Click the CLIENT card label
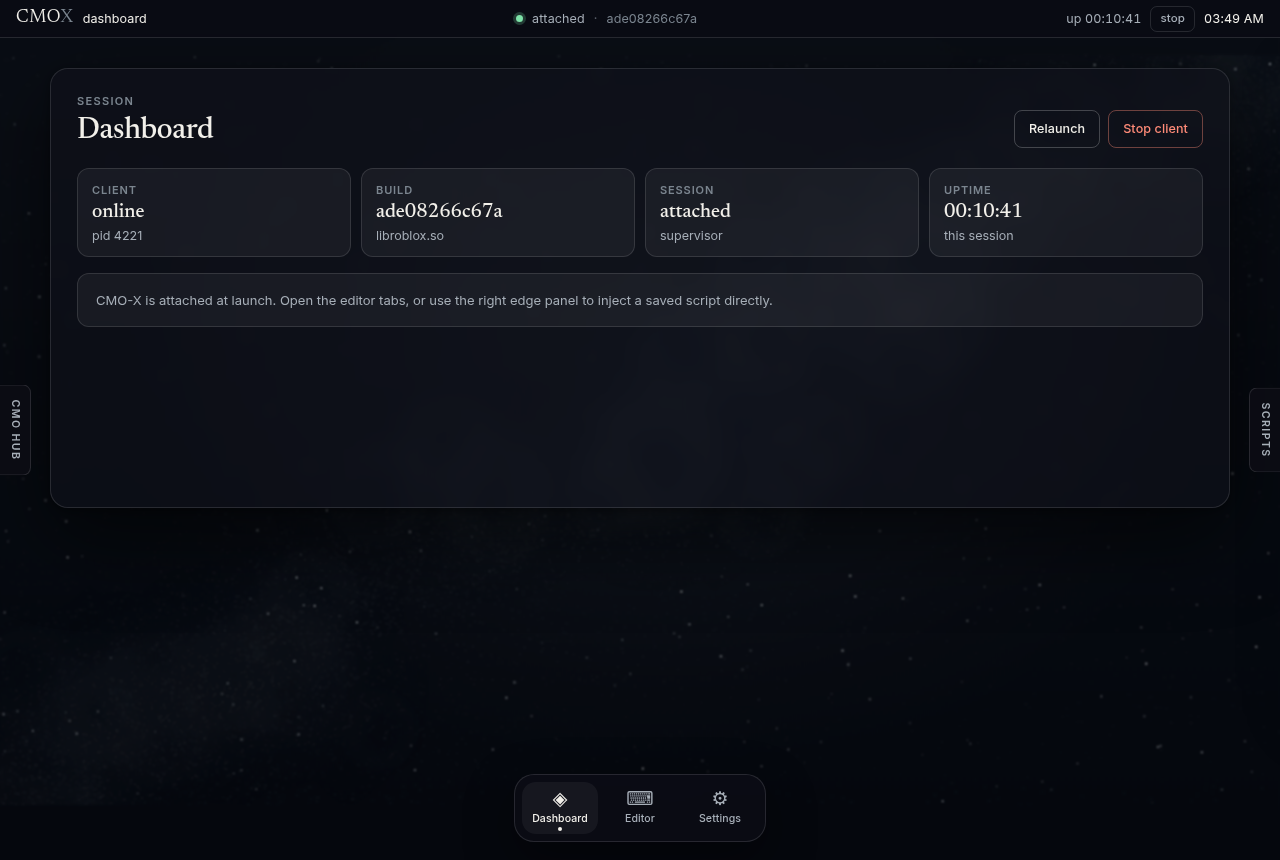Viewport: 1280px width, 860px height. point(114,190)
